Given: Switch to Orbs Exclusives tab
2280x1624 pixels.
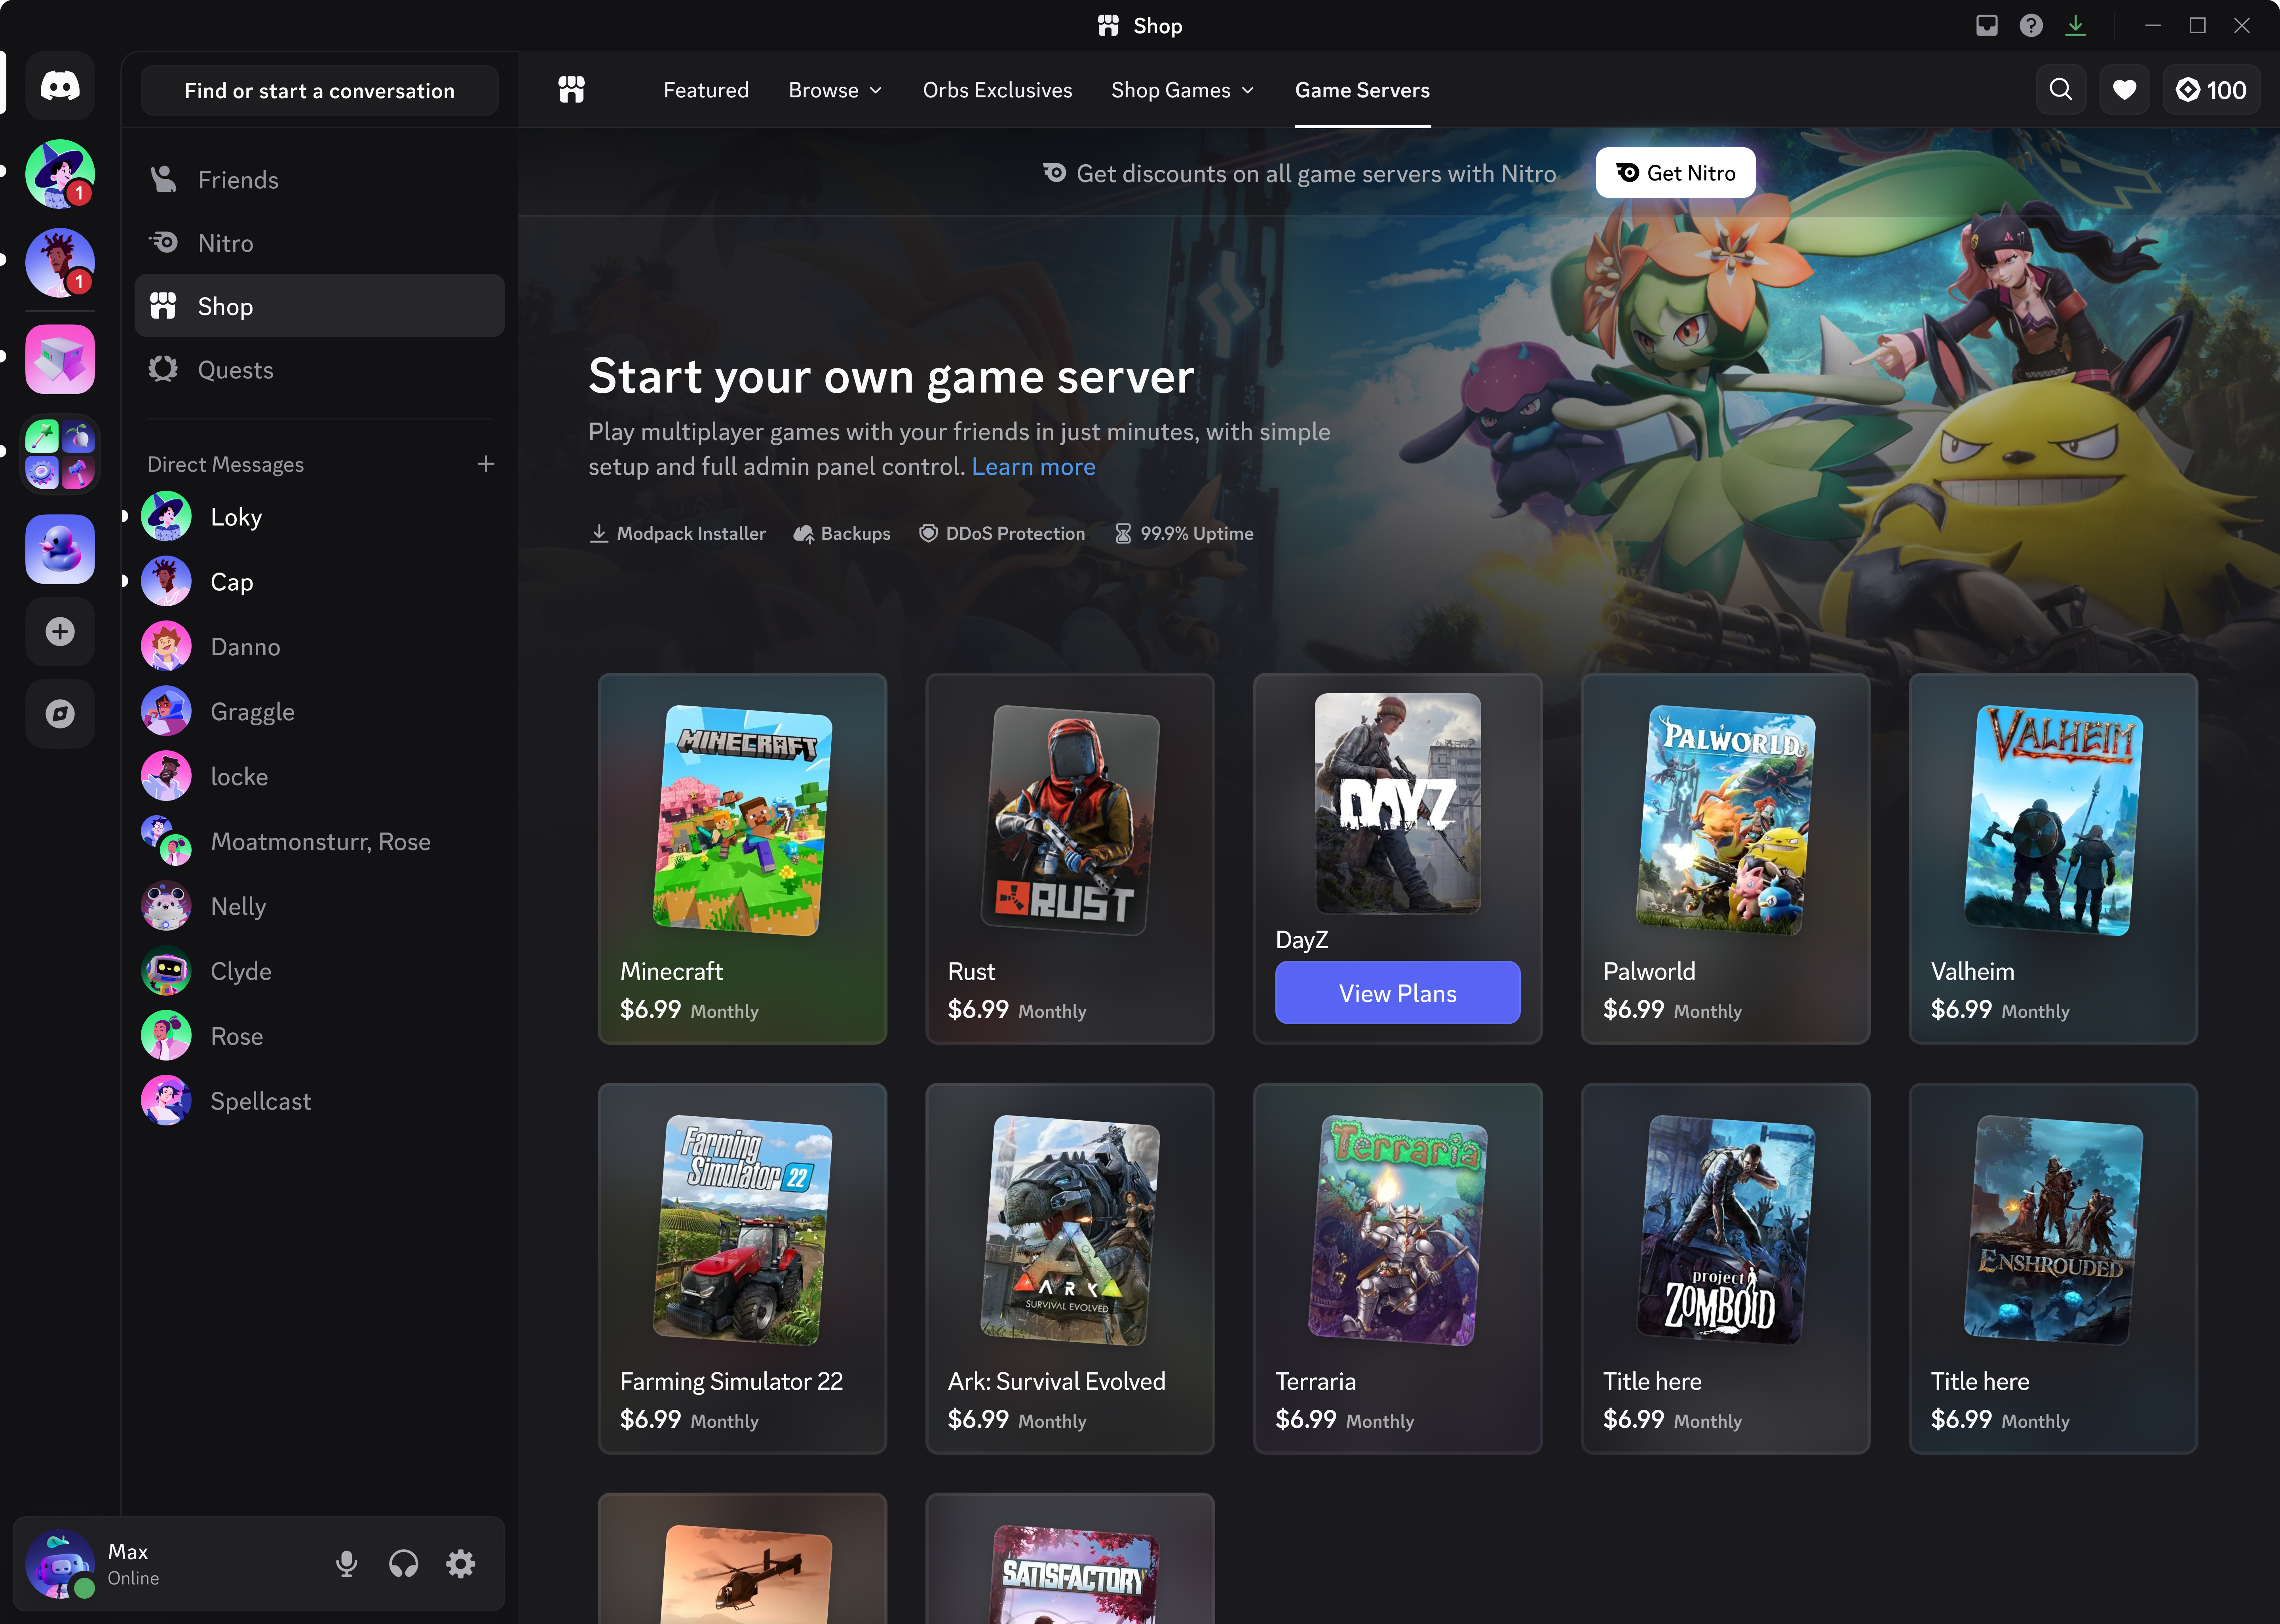Looking at the screenshot, I should point(997,90).
